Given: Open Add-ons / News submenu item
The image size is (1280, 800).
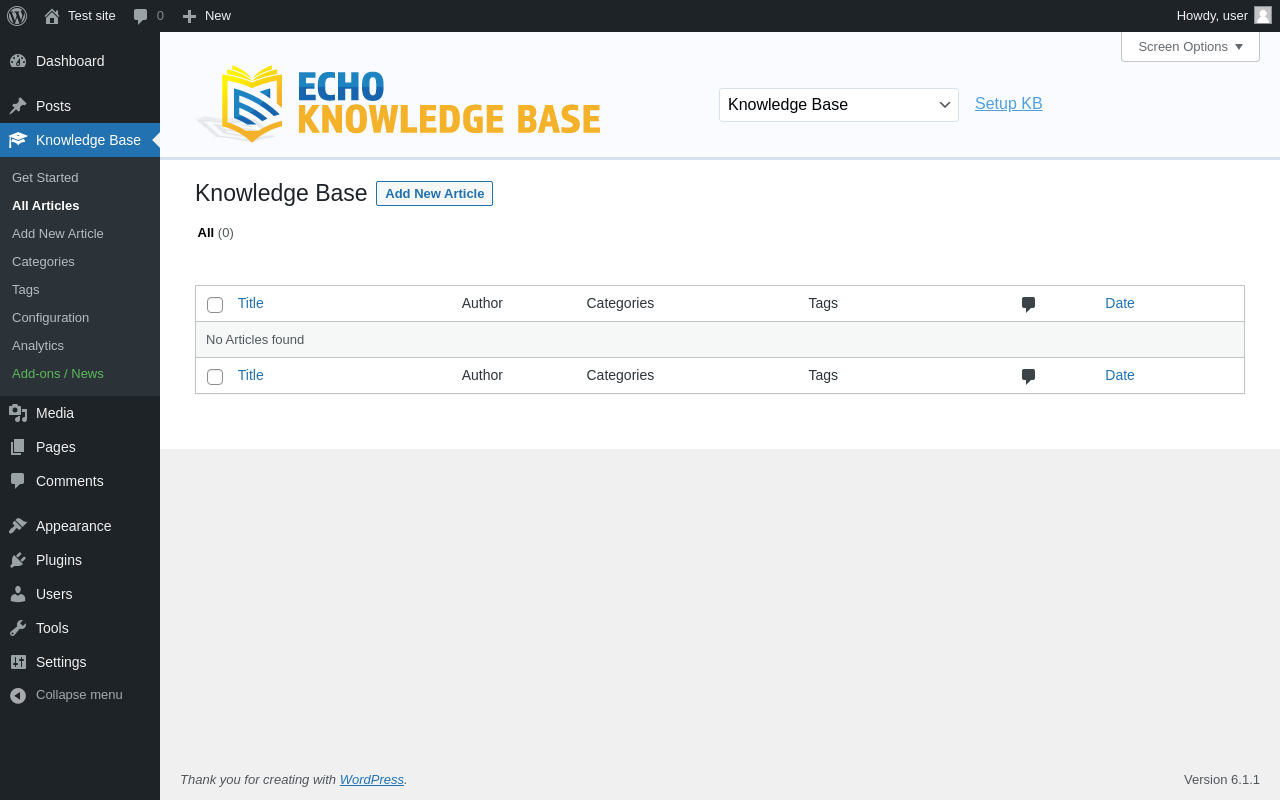Looking at the screenshot, I should coord(58,374).
